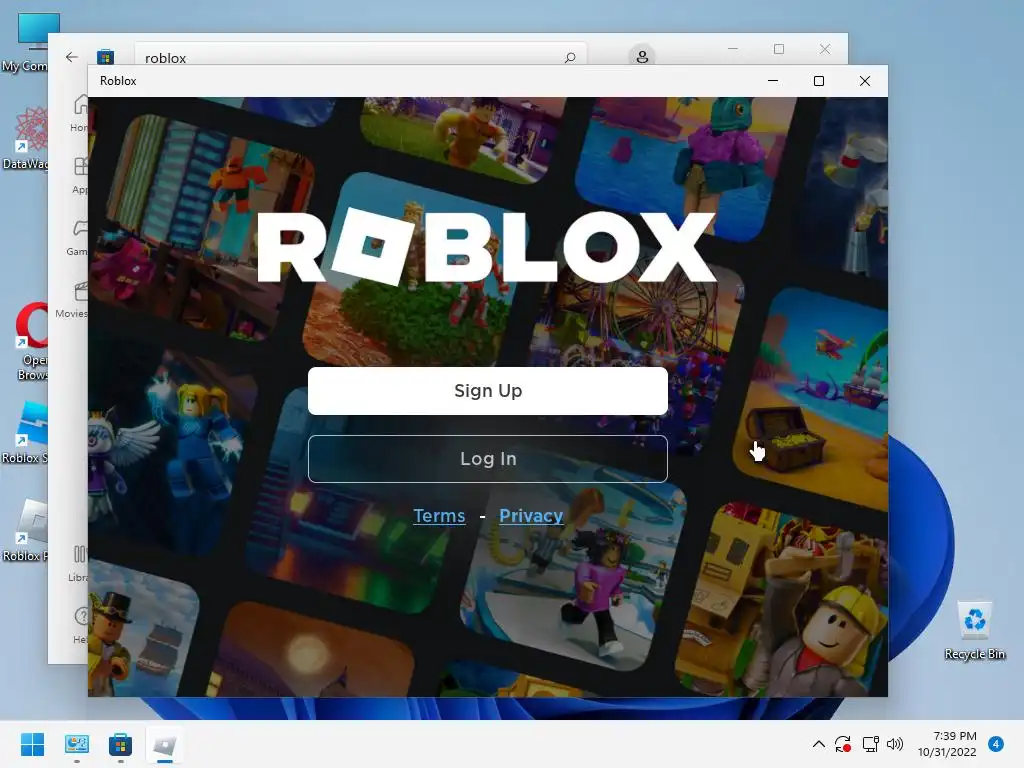
Task: Open the Windows Start menu
Action: 32,744
